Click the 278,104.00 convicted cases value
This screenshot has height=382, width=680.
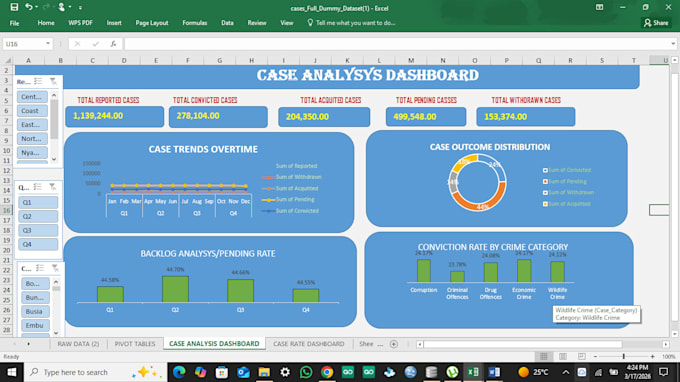click(x=198, y=116)
